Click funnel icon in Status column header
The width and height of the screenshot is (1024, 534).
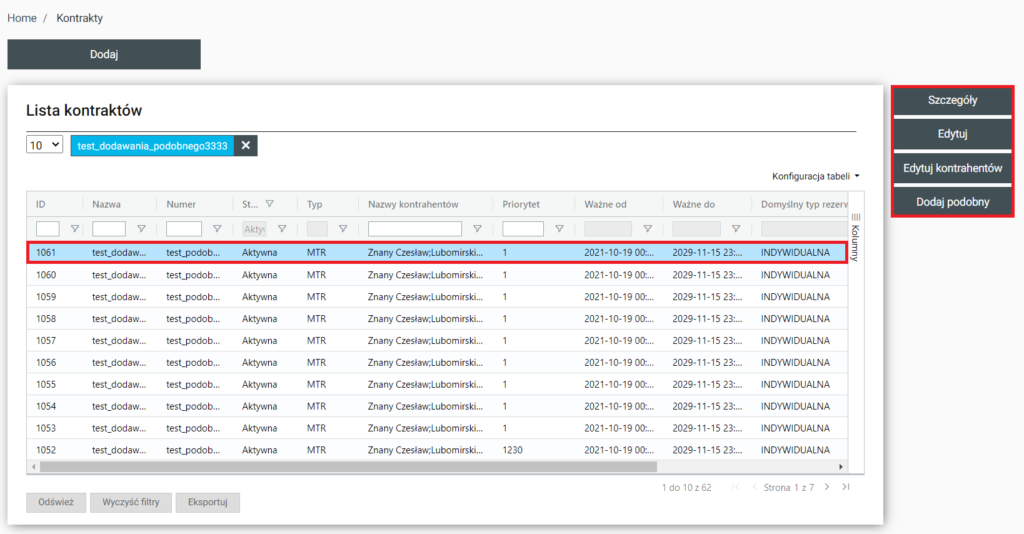click(270, 203)
